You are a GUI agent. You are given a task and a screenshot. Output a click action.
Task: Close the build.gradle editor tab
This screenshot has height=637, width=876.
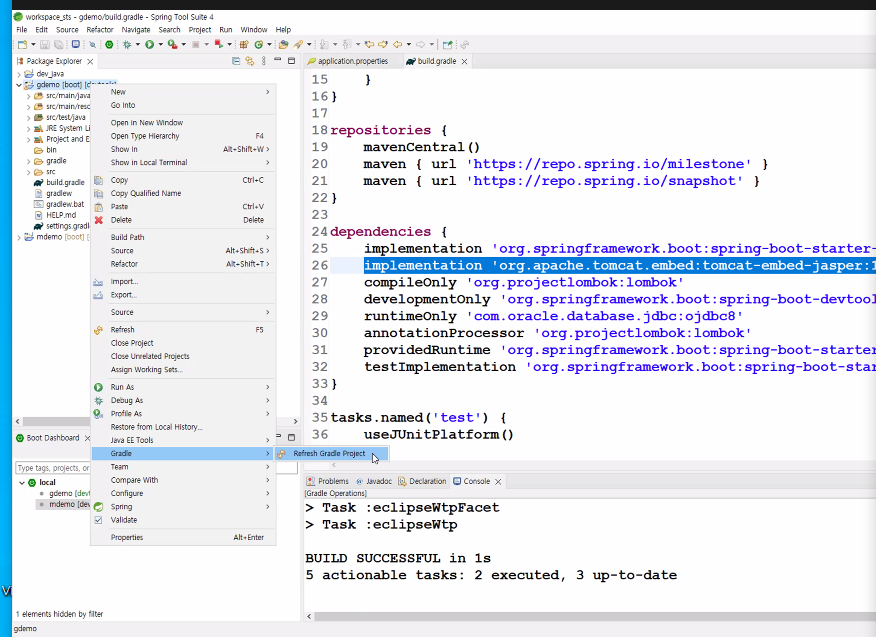pyautogui.click(x=464, y=61)
